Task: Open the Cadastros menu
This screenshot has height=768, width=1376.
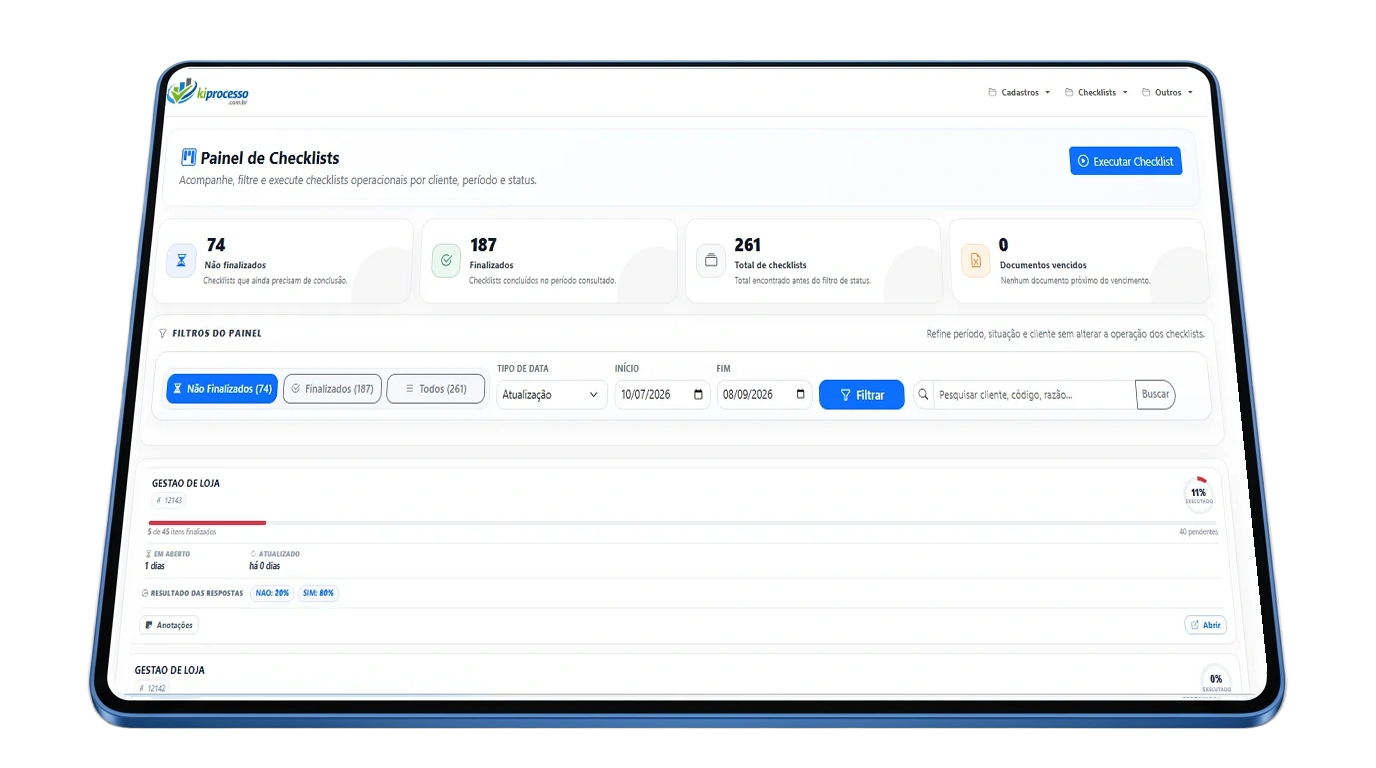Action: pos(1019,92)
